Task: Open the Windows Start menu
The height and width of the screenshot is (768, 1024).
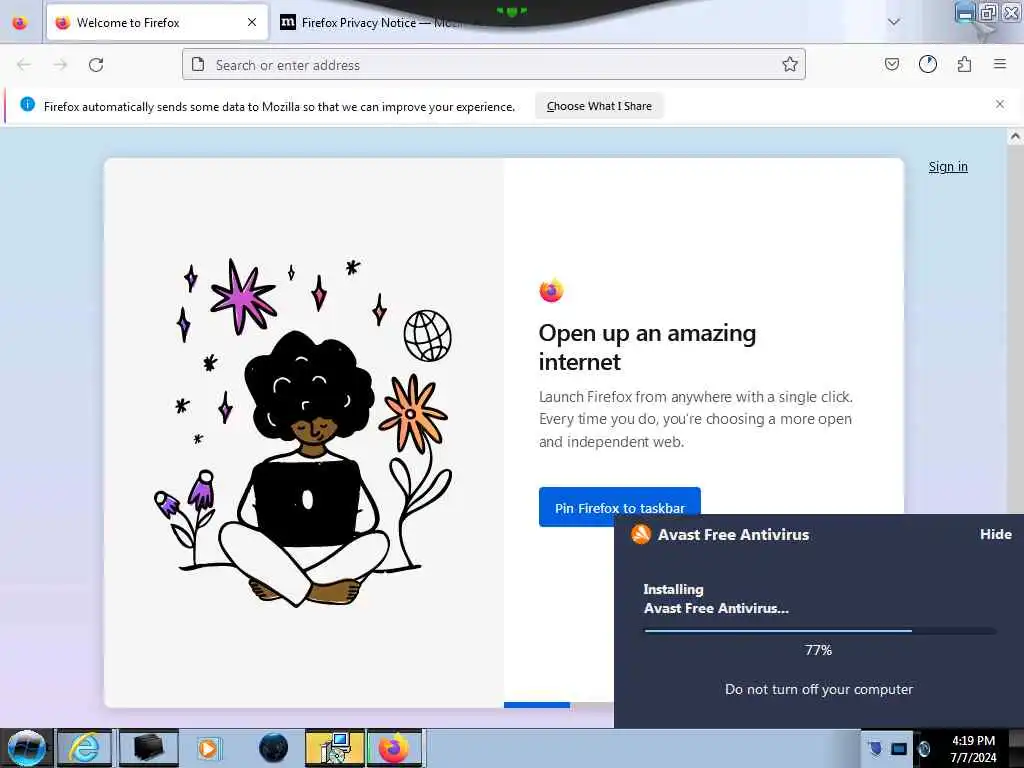Action: pos(26,748)
